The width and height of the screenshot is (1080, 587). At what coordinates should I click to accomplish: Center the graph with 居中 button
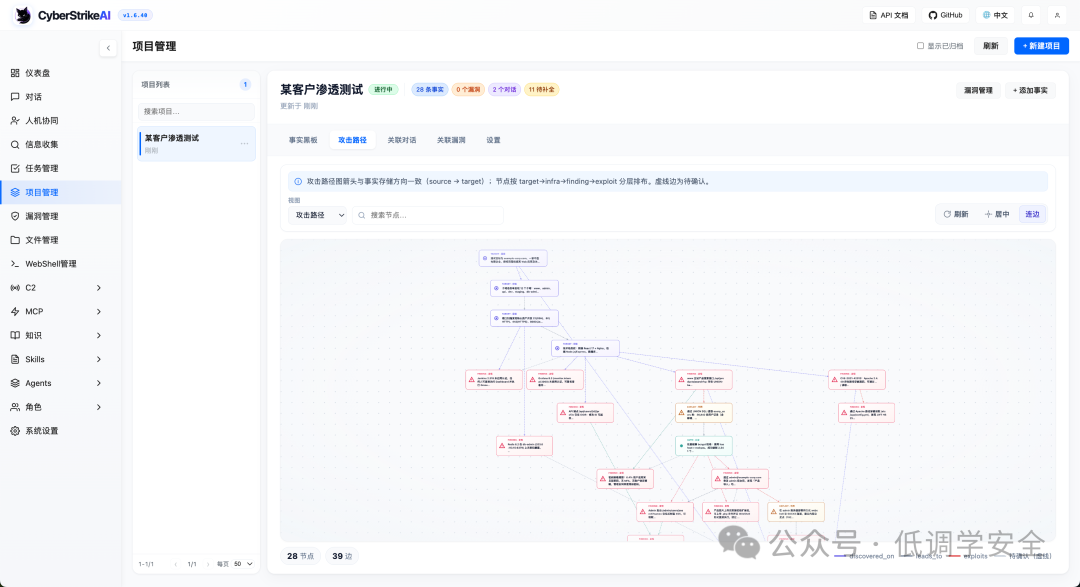click(997, 214)
